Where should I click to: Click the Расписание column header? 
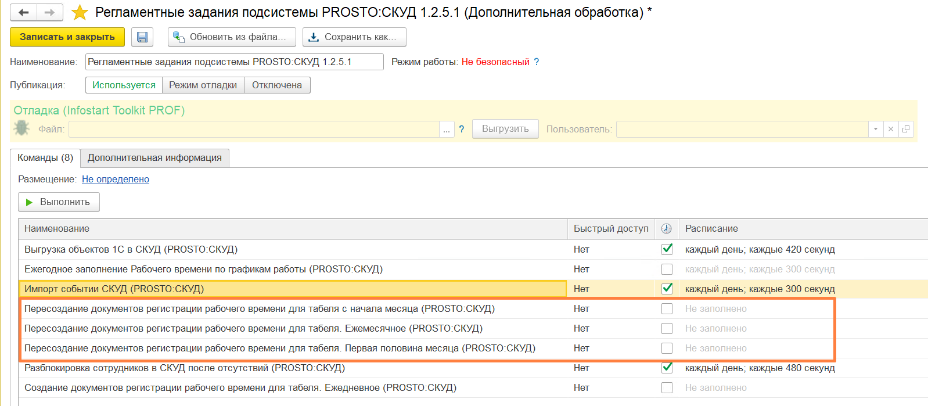click(x=803, y=228)
